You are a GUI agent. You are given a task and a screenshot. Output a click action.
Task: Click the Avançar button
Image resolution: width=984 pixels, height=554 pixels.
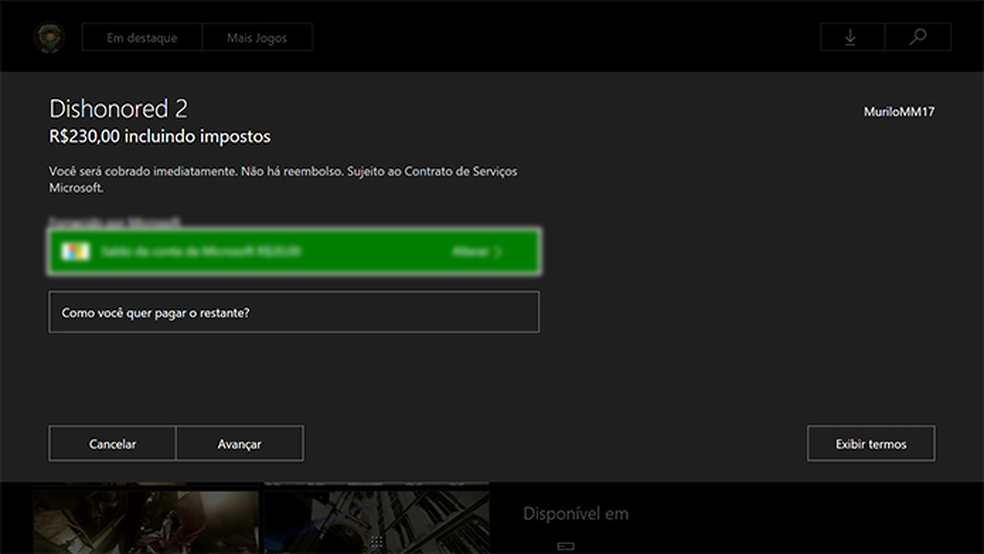[x=240, y=444]
